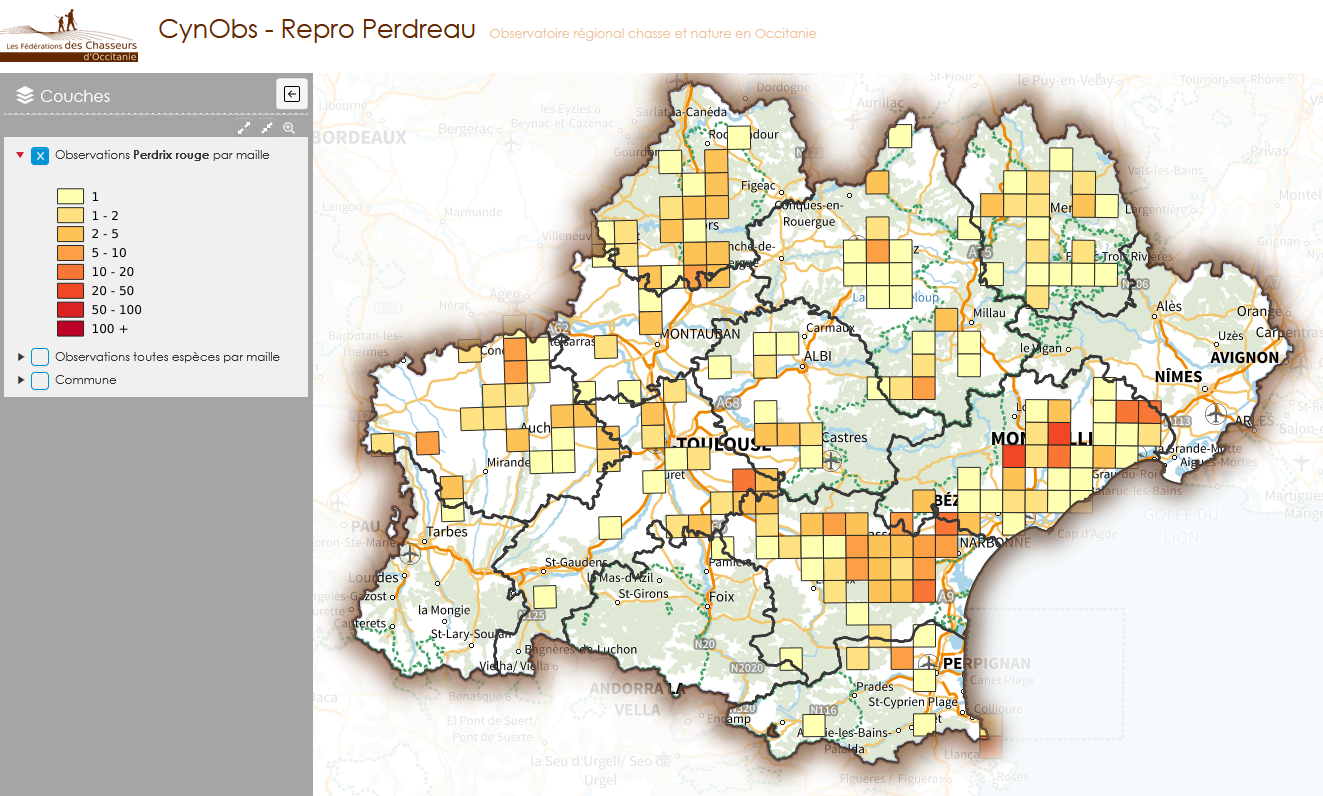Collapse the Couches panel with arrow button
1323x796 pixels.
[291, 94]
